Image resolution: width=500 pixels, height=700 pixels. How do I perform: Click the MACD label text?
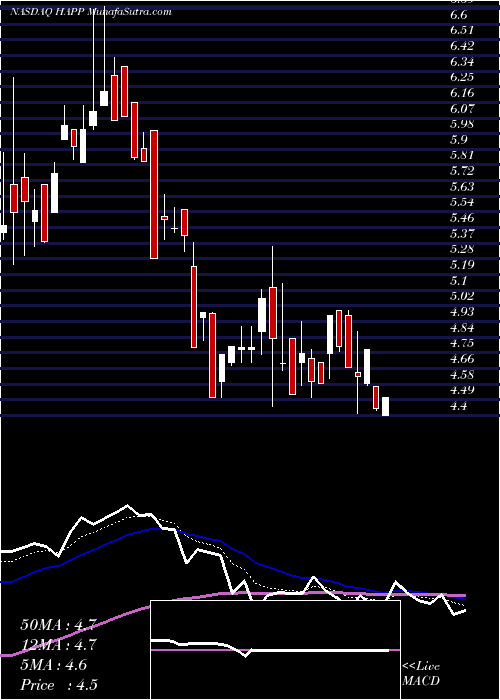coord(421,681)
